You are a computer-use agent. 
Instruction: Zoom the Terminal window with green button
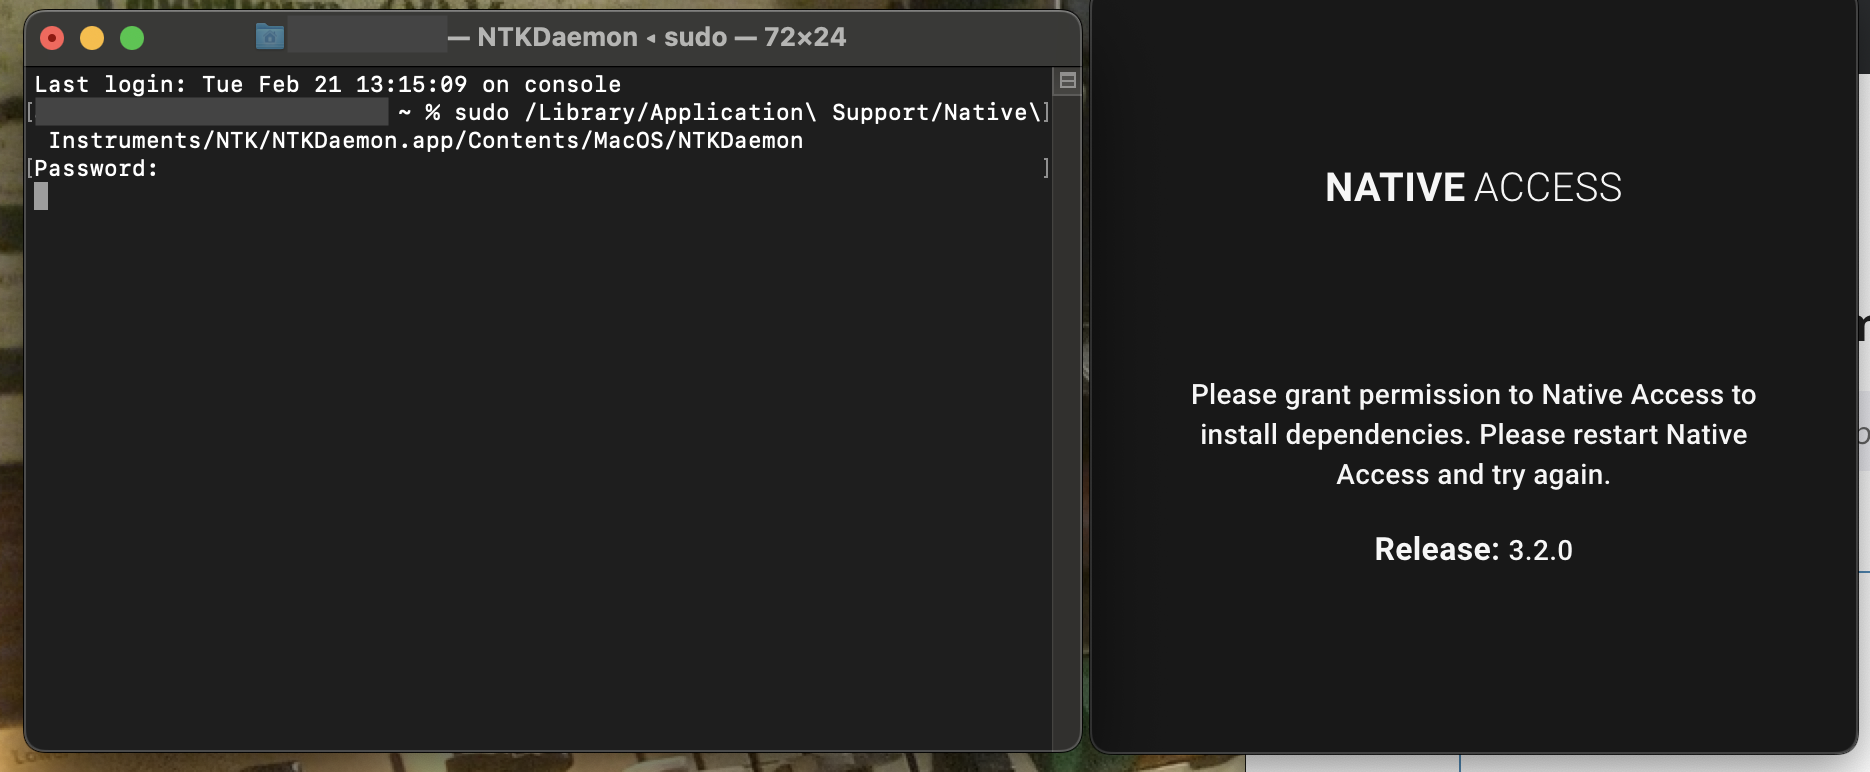click(132, 38)
